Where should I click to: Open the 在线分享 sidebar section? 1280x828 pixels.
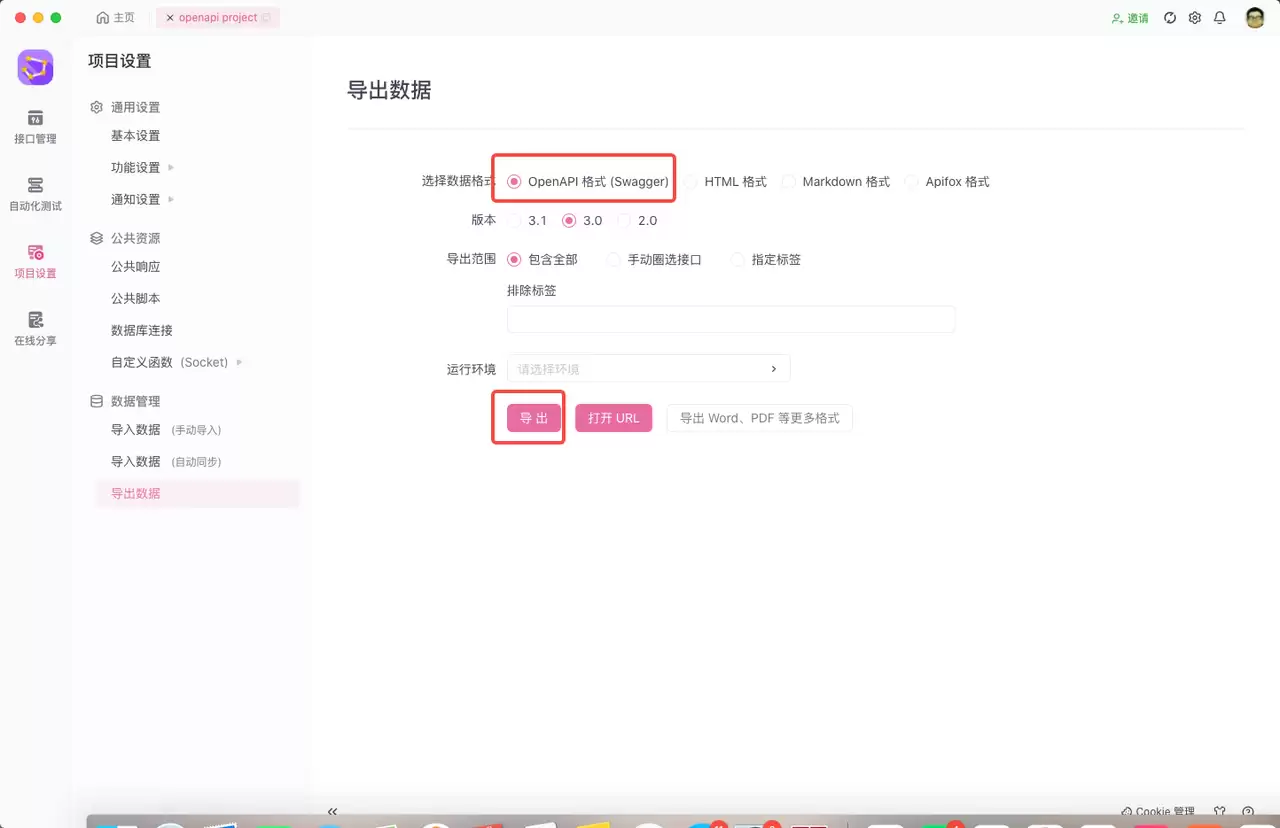pos(35,328)
